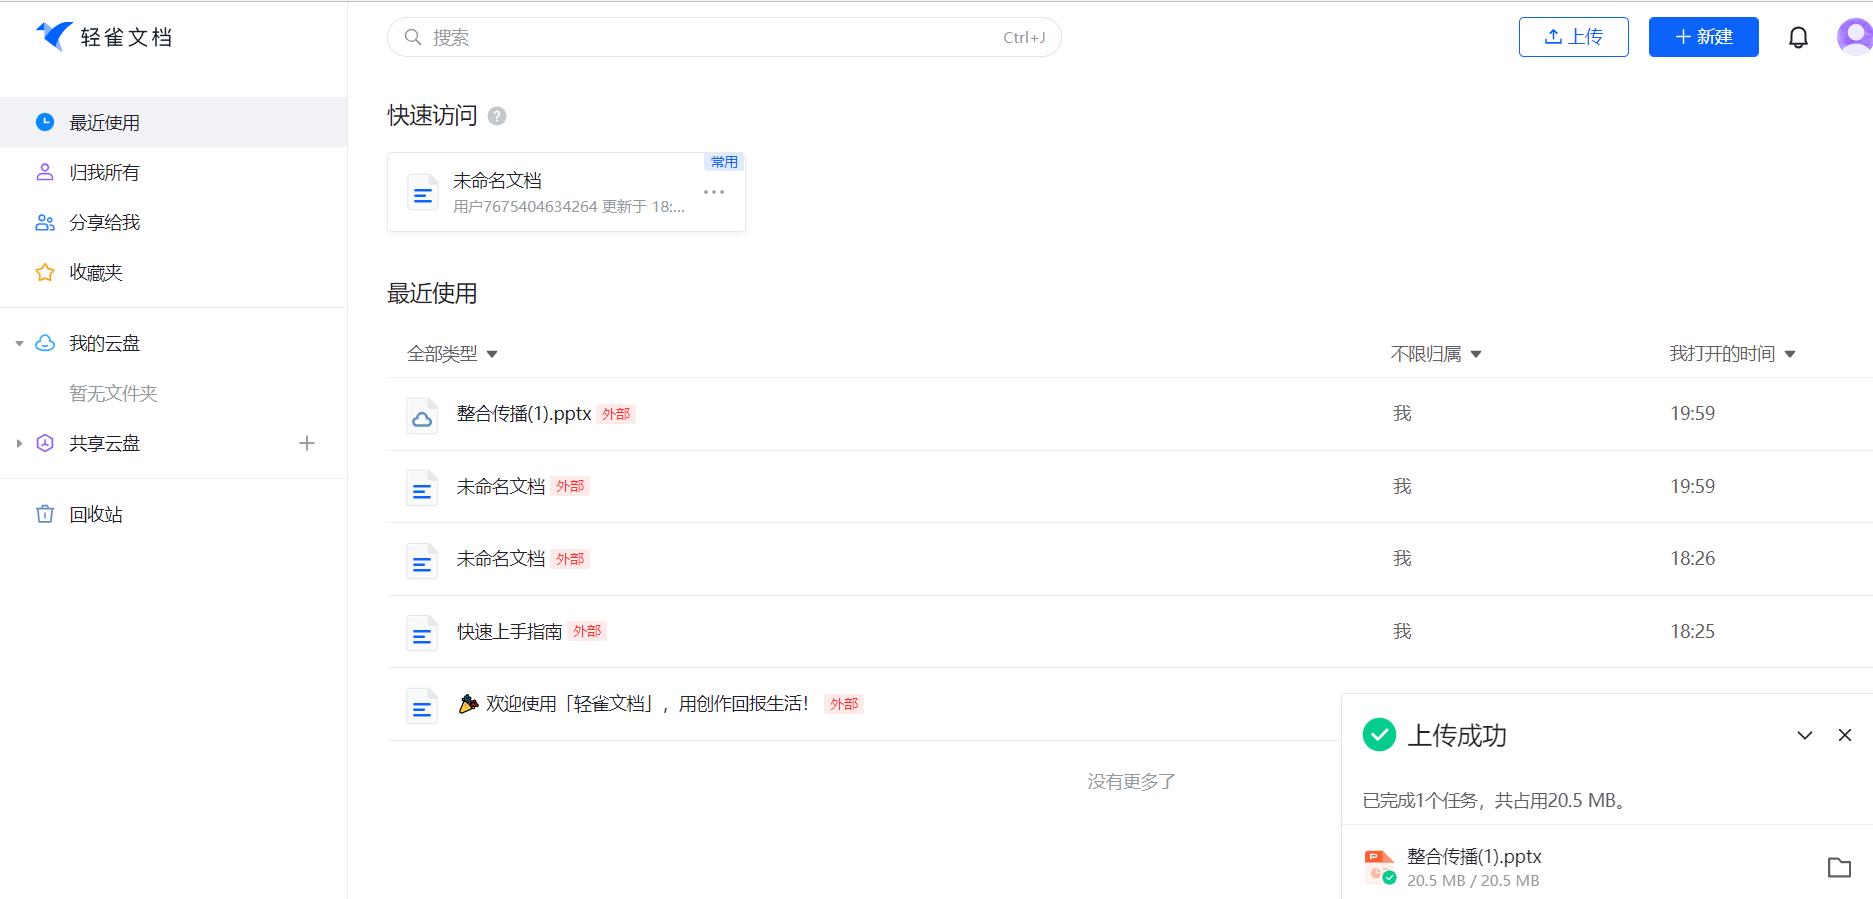Open 快速上手指南 document
1873x899 pixels.
click(x=509, y=632)
